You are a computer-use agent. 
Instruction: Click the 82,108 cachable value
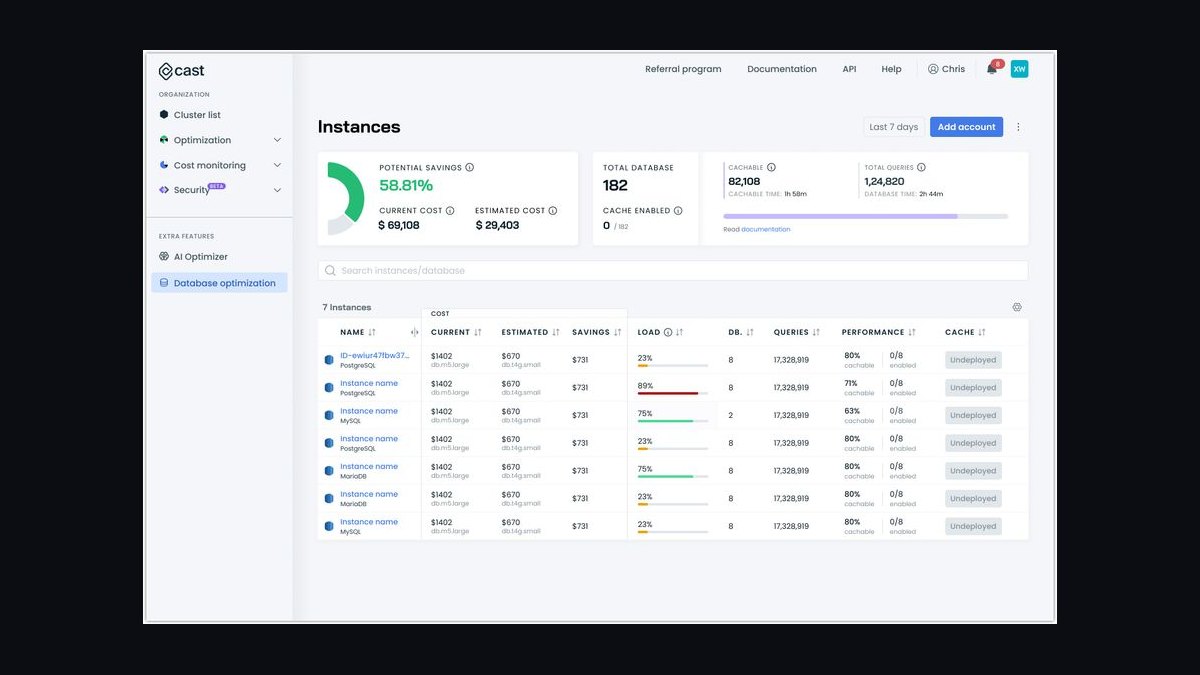point(744,181)
